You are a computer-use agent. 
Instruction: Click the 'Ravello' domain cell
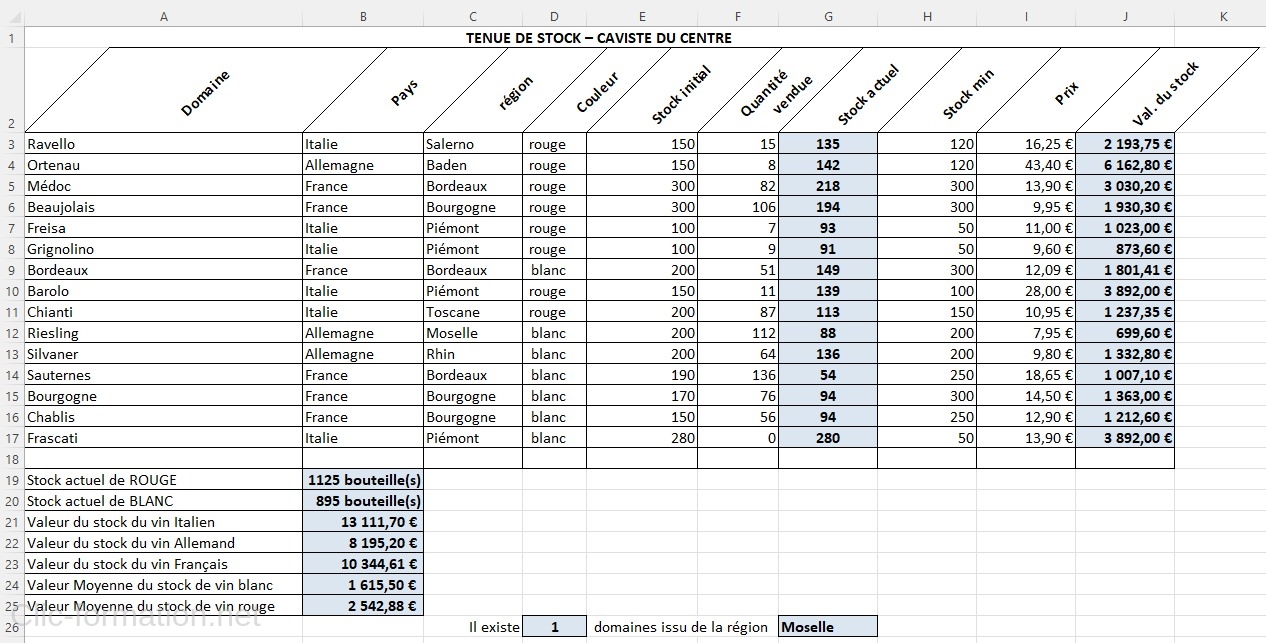point(163,144)
